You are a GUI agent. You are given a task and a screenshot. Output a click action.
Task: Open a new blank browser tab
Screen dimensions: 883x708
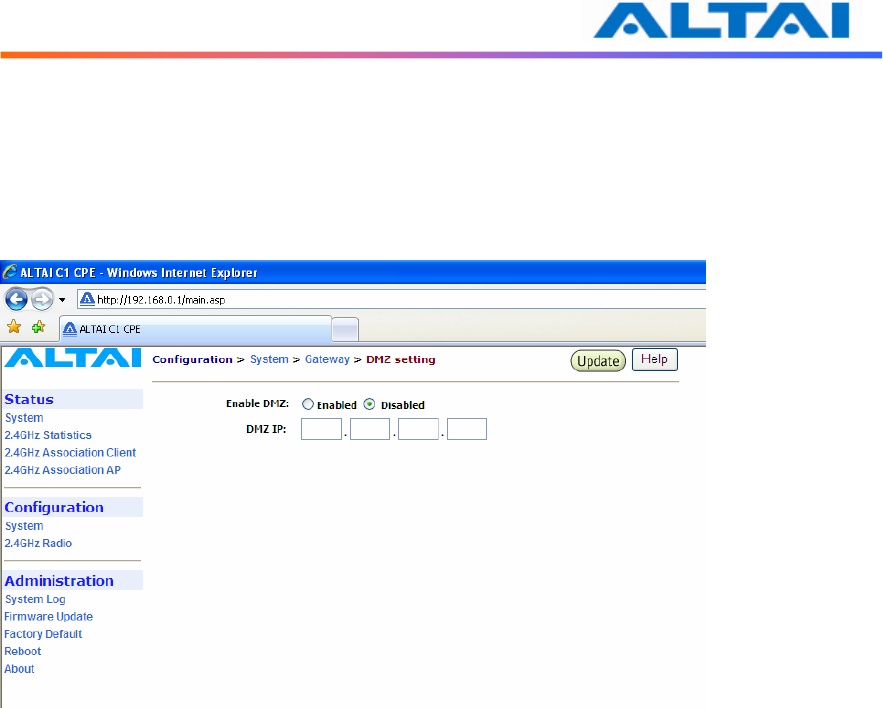[x=345, y=330]
